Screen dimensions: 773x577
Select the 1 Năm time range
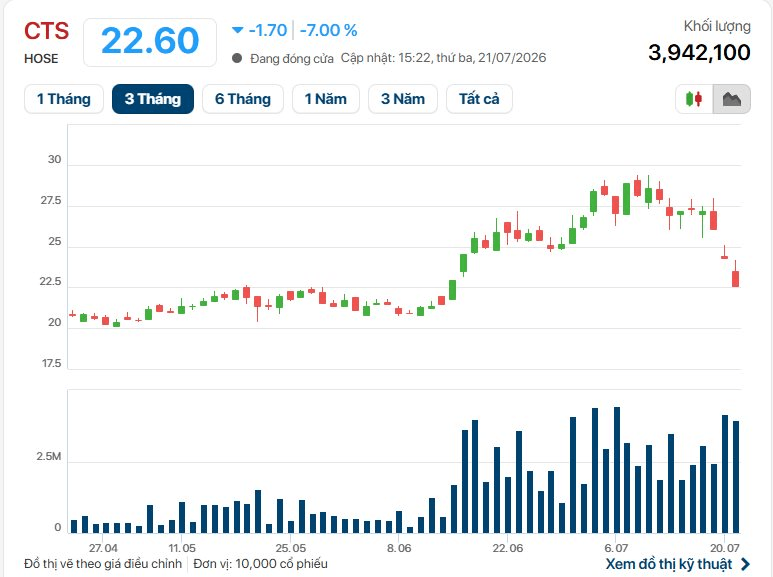326,99
